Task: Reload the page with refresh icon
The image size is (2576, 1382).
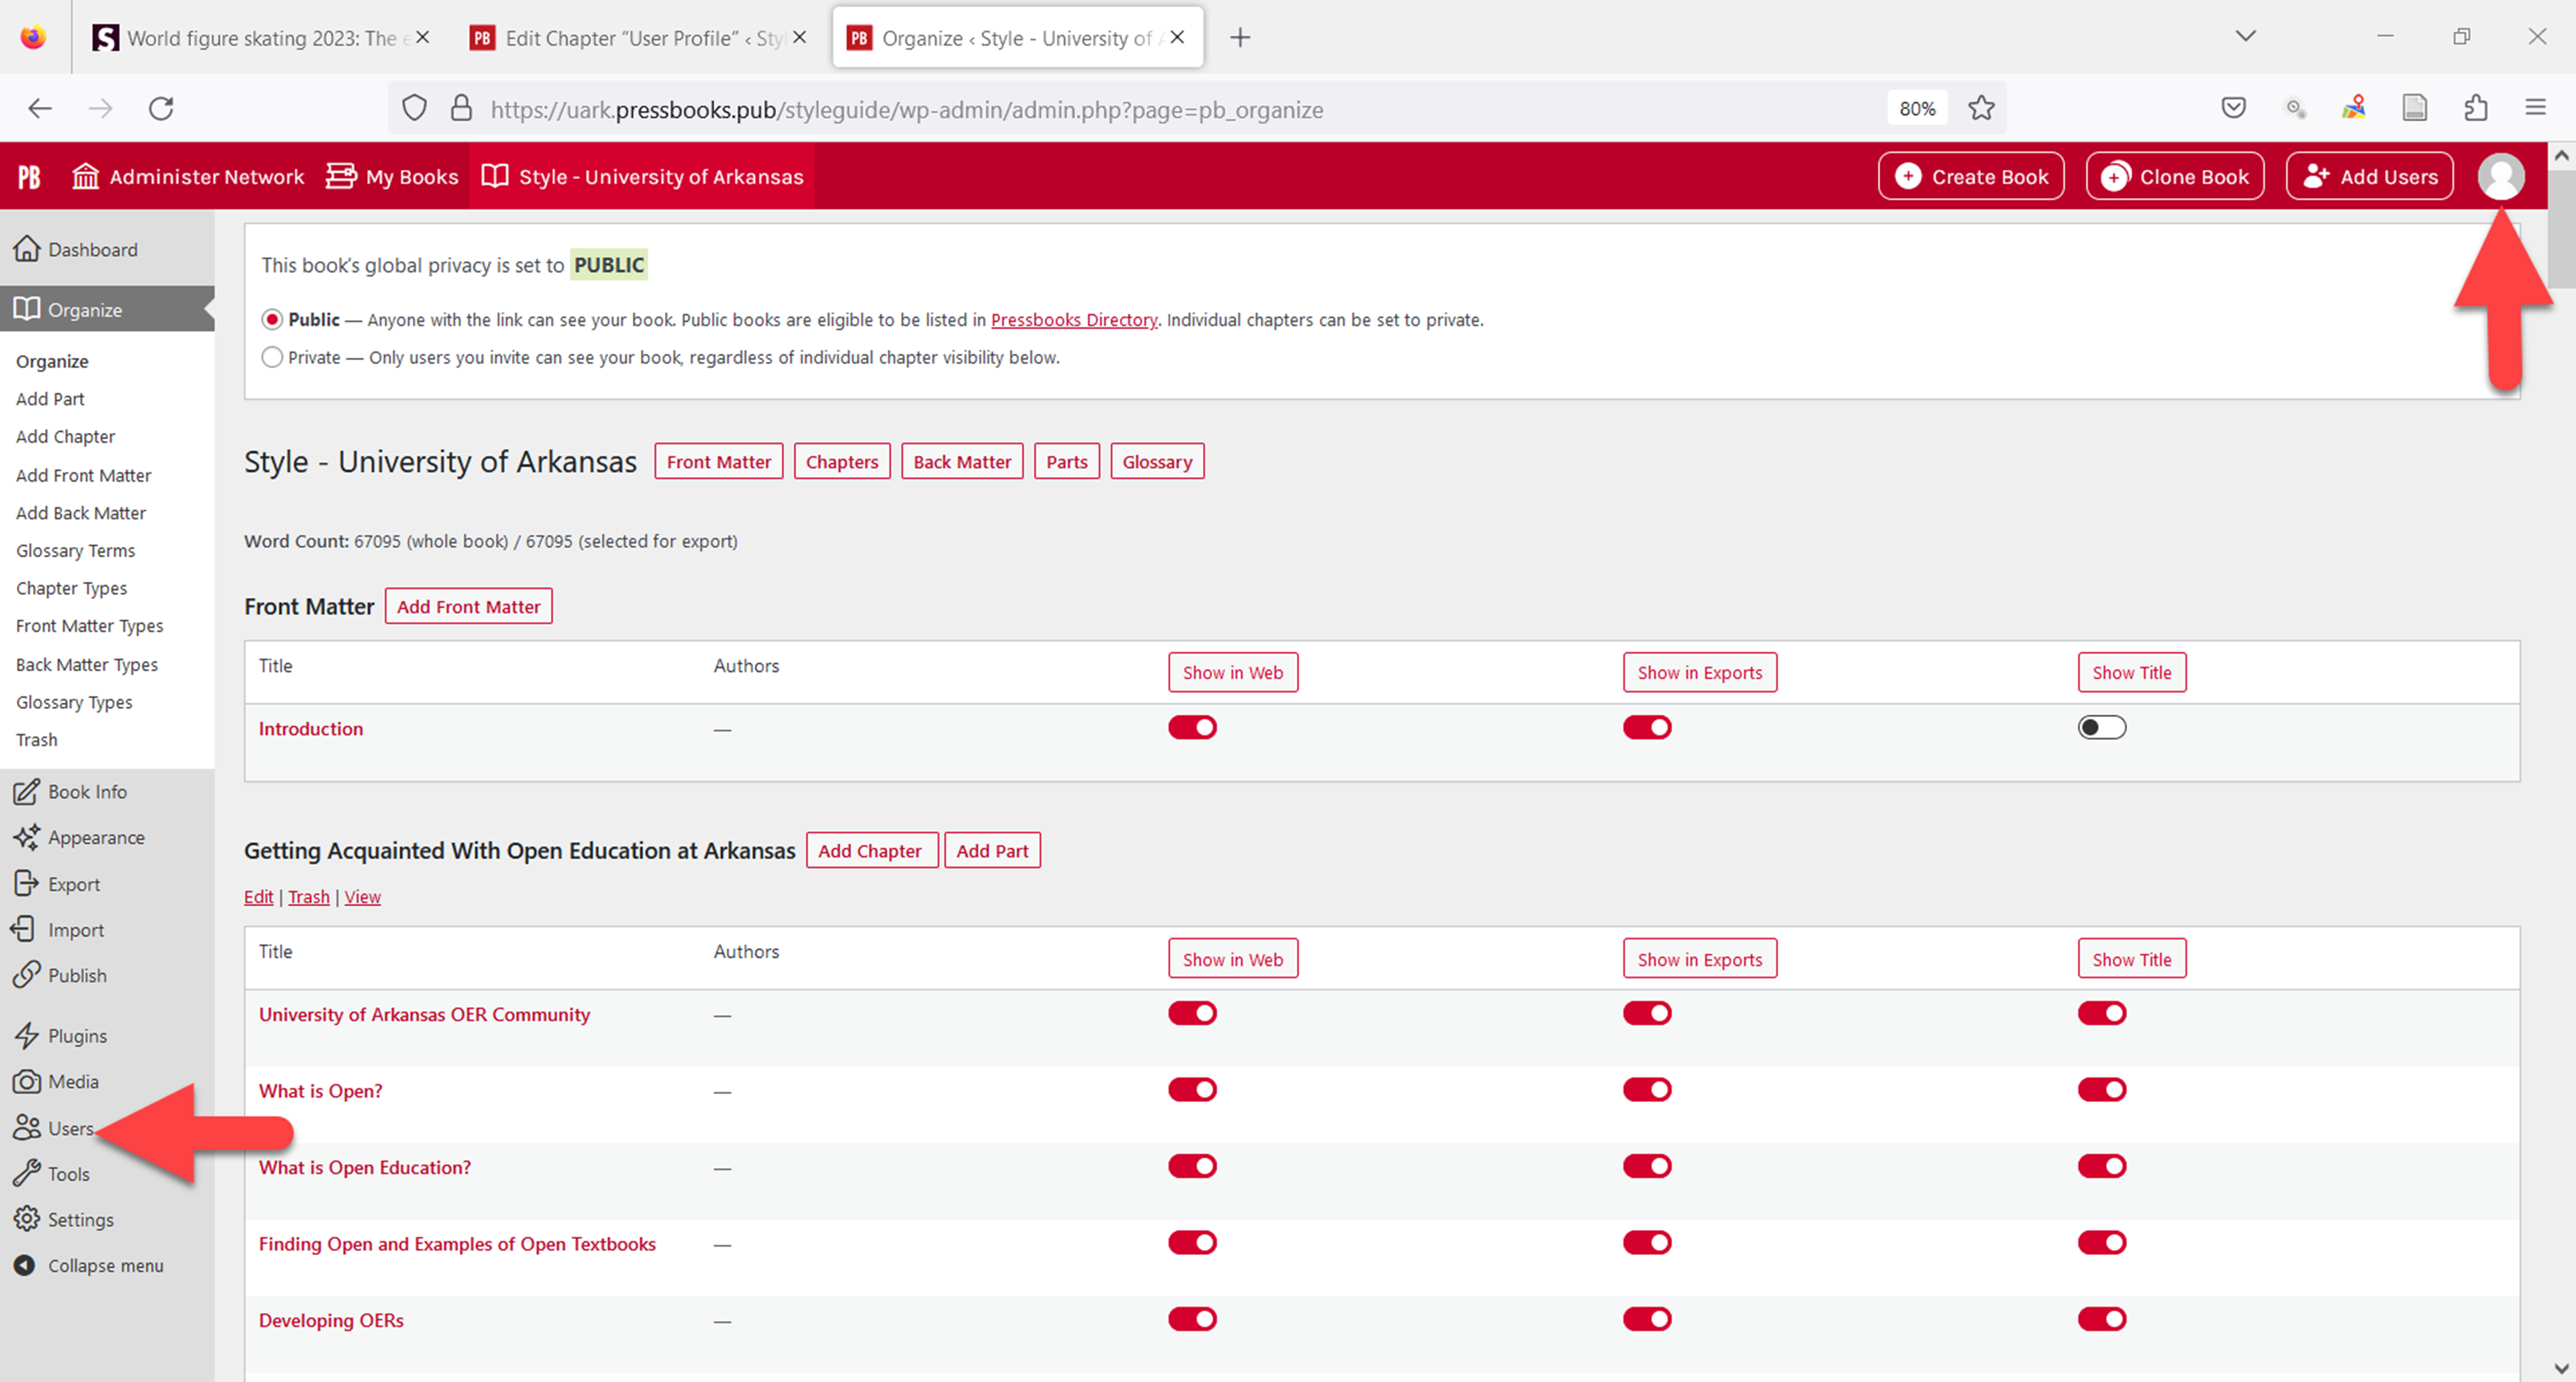Action: 161,108
